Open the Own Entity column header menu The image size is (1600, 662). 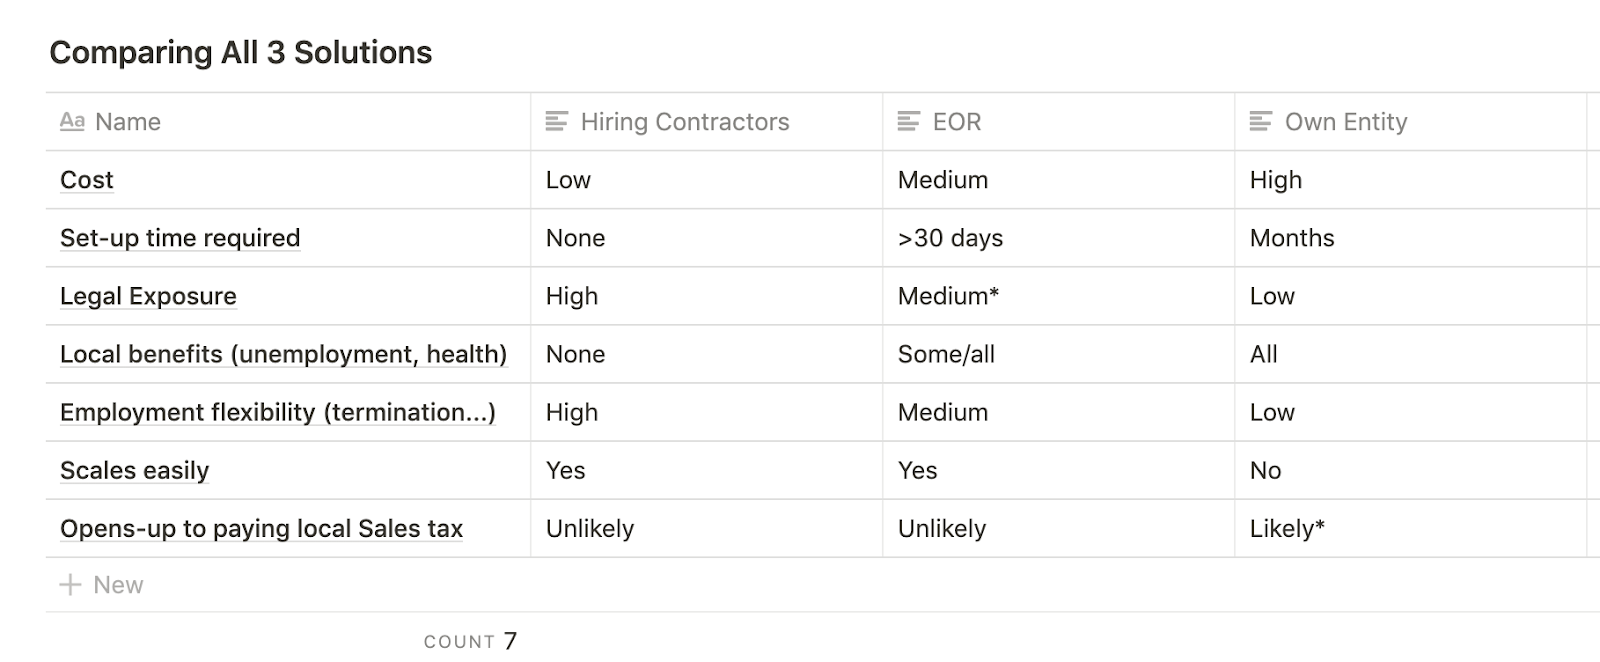click(1346, 122)
